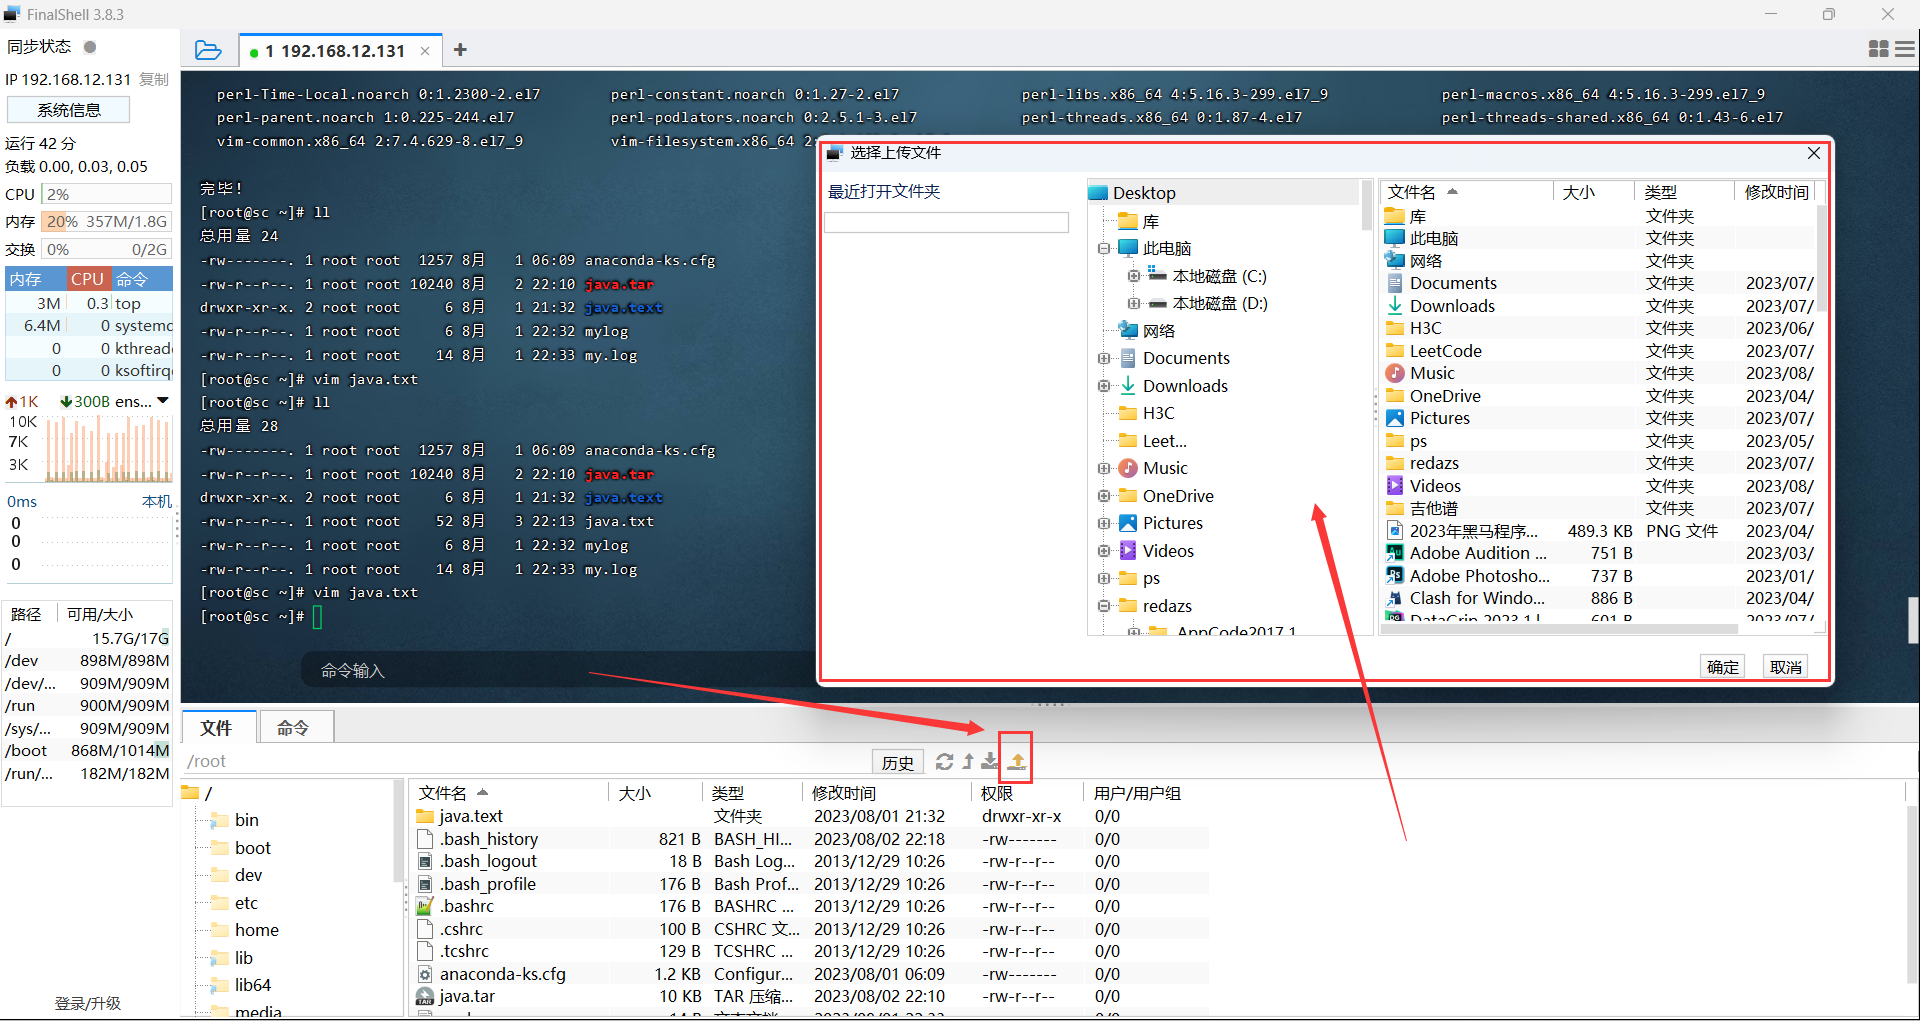The image size is (1920, 1021).
Task: Close the upload file dialog
Action: [x=1814, y=153]
